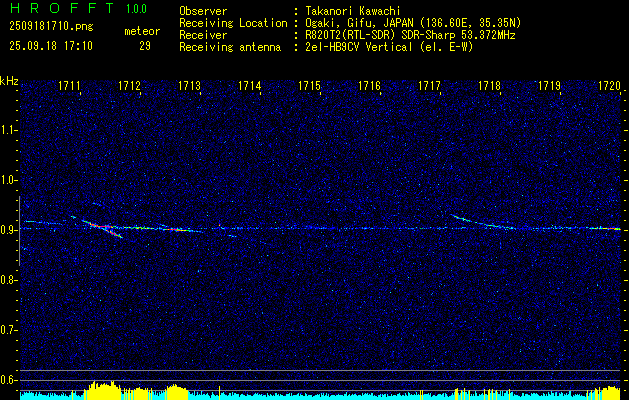
Task: Click the red meteor echo near 1712
Action: (x=102, y=227)
